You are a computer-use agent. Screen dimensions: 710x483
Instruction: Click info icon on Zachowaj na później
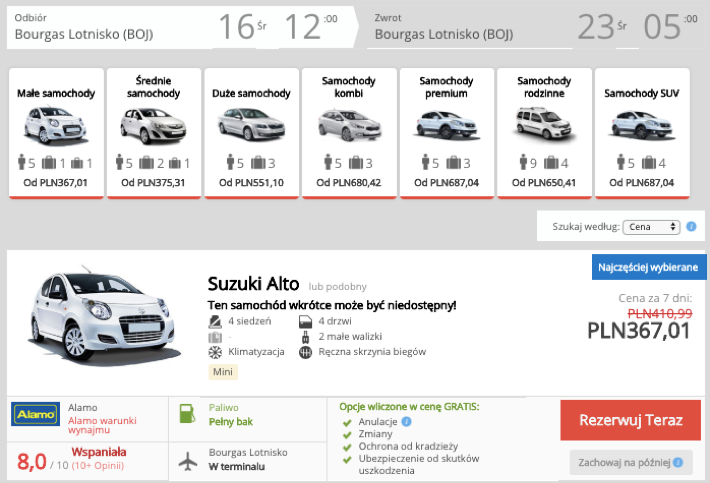[x=678, y=462]
